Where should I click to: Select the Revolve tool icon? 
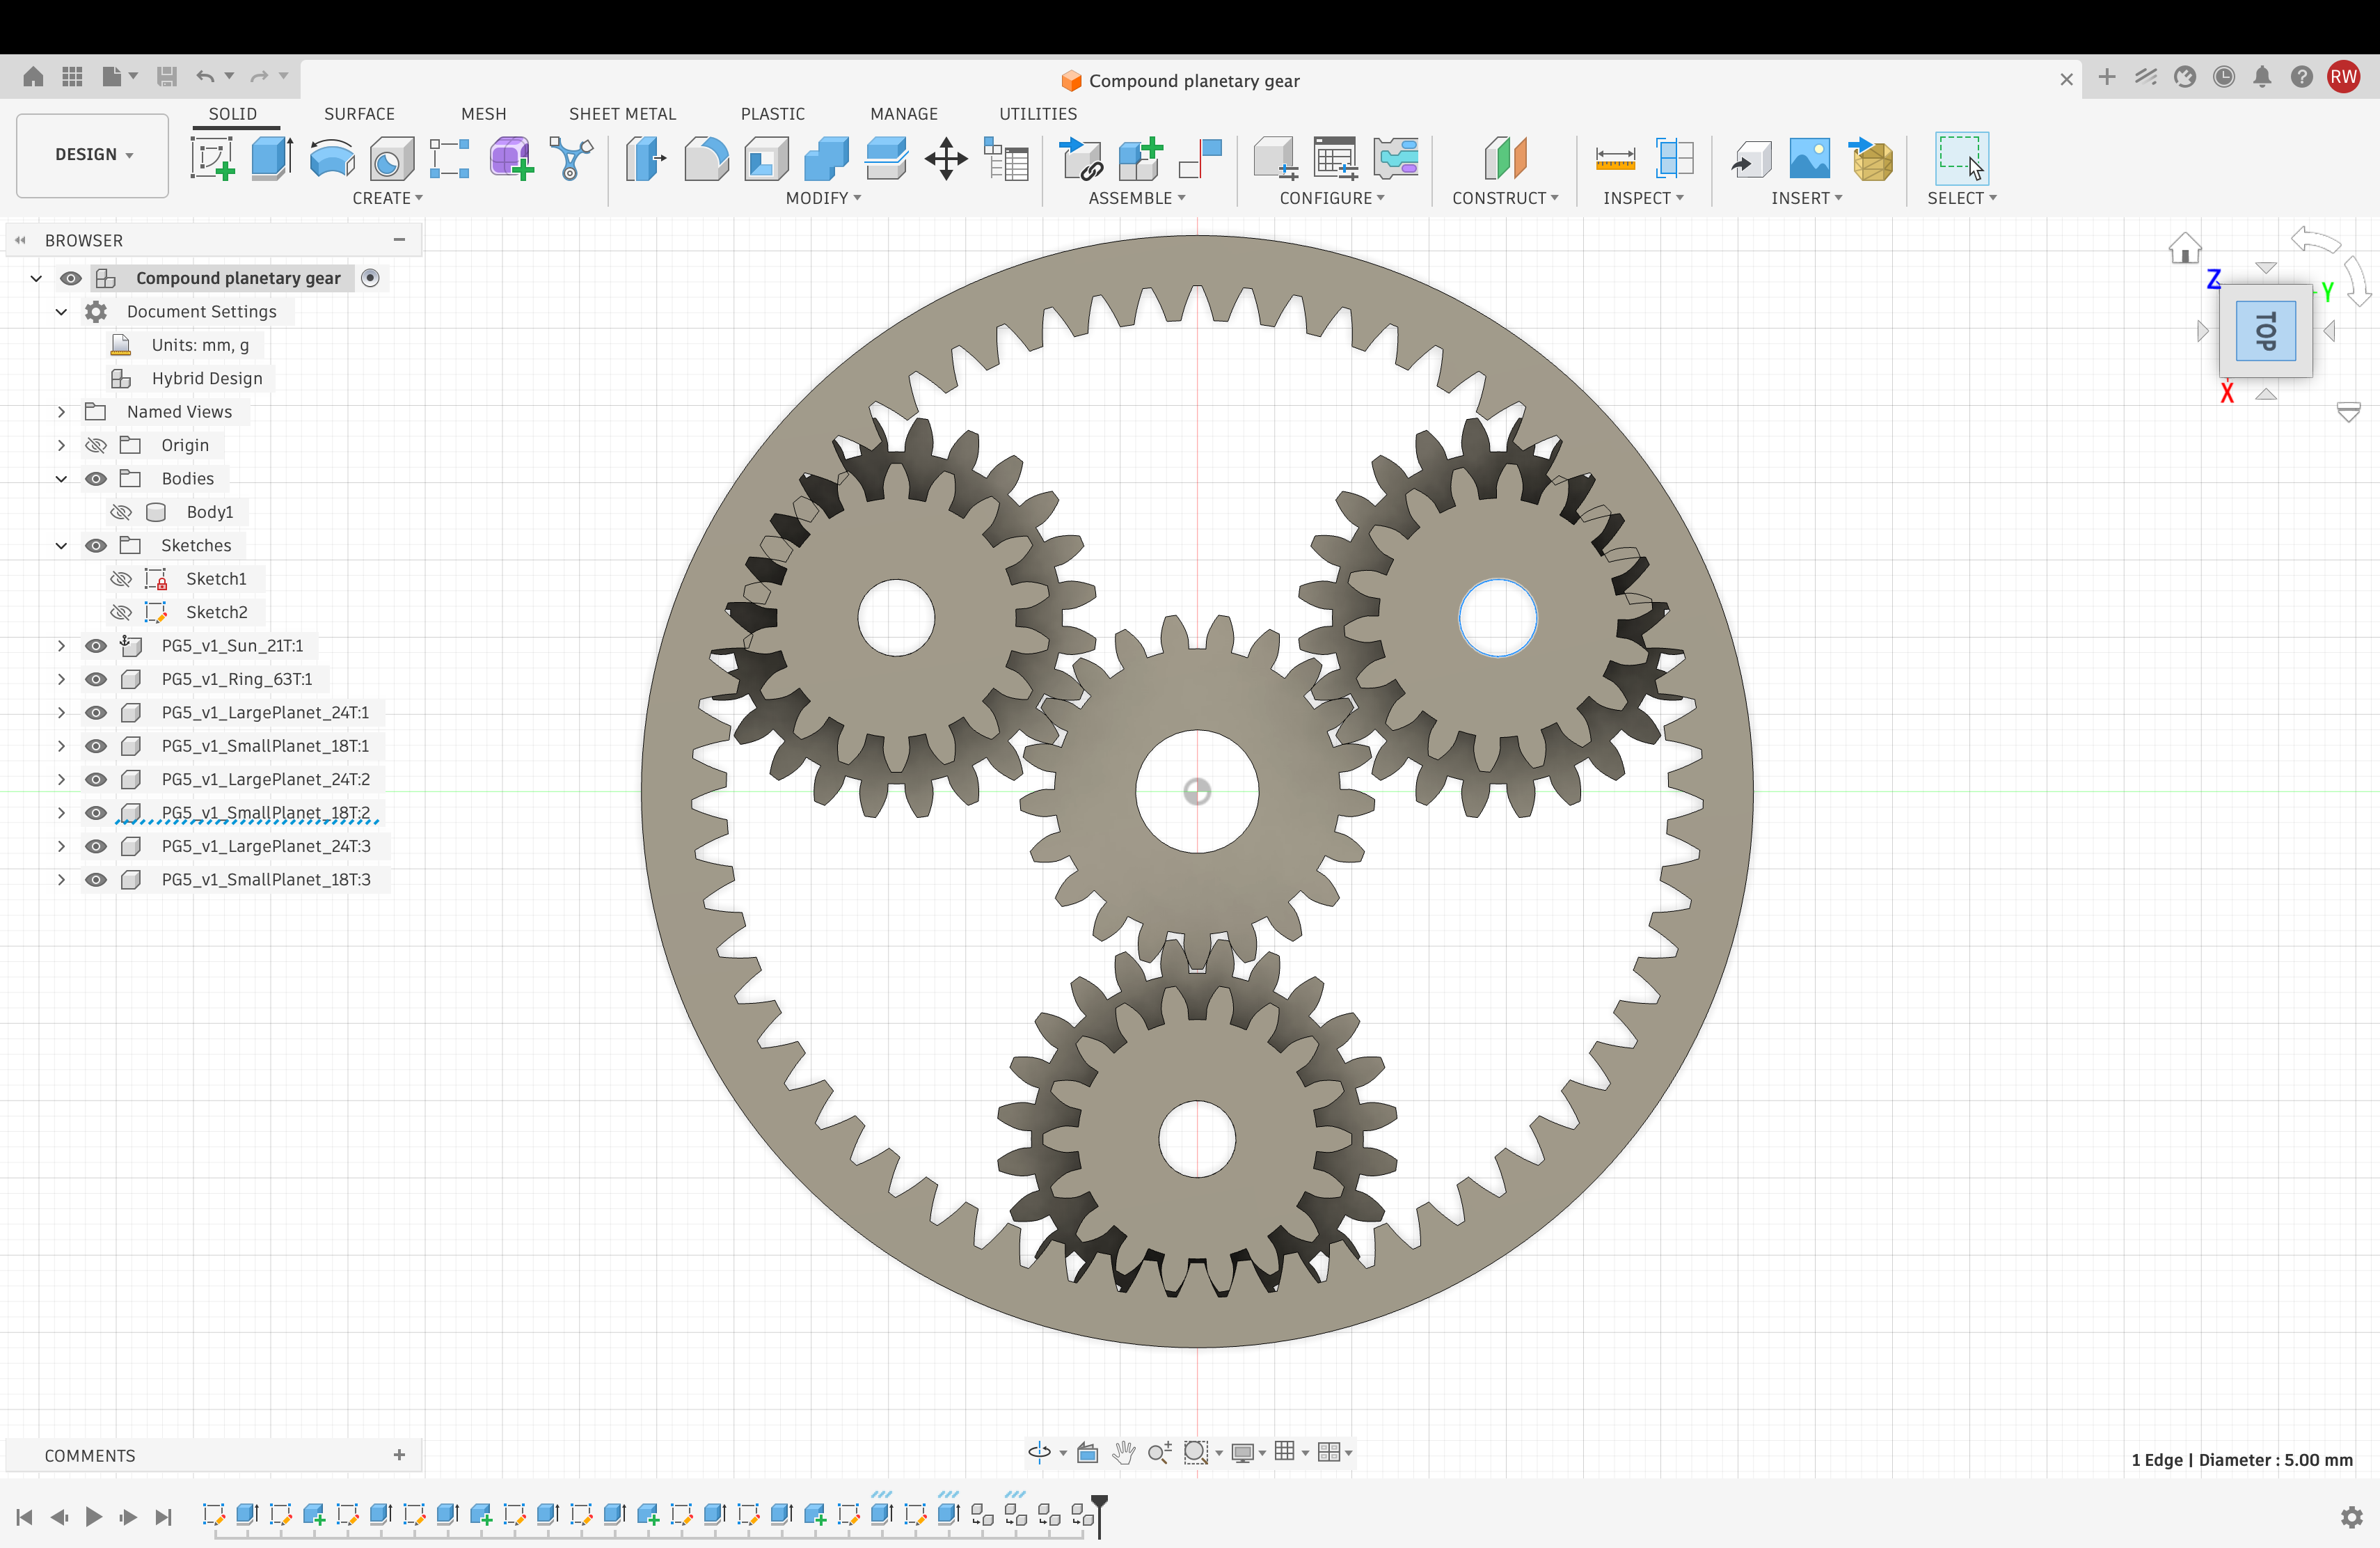click(x=332, y=159)
